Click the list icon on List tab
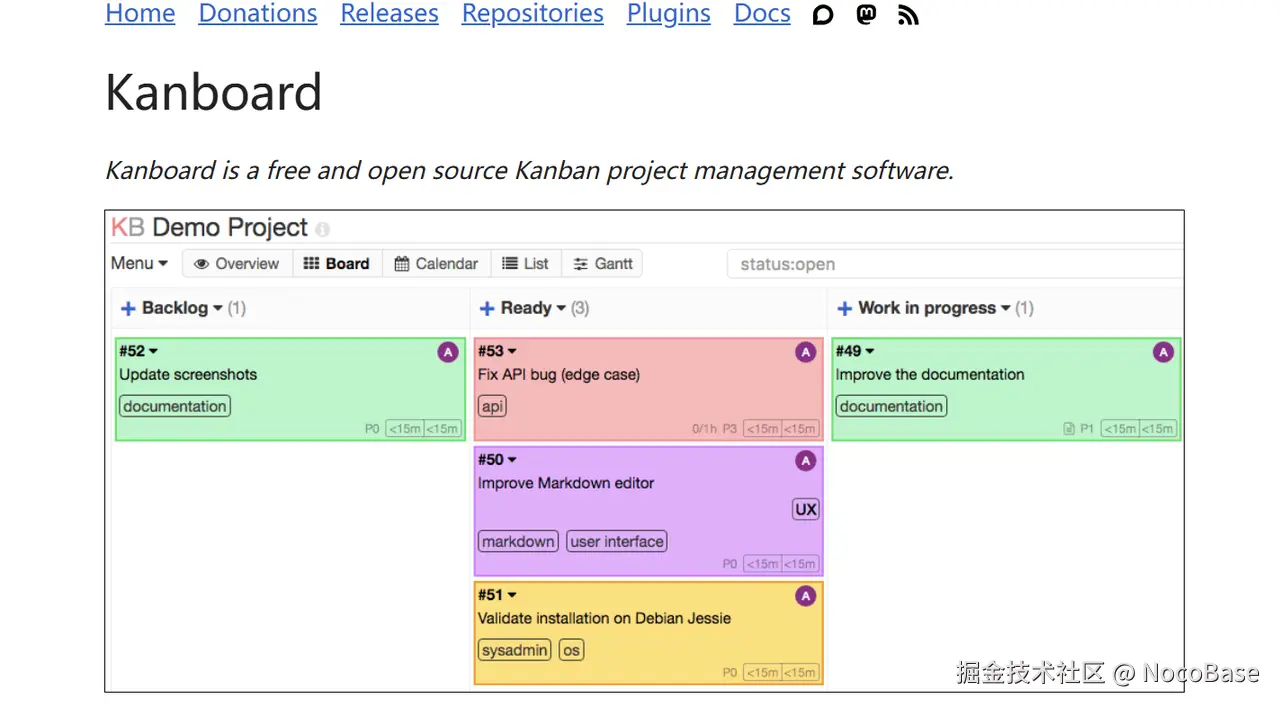The image size is (1280, 707). point(510,264)
